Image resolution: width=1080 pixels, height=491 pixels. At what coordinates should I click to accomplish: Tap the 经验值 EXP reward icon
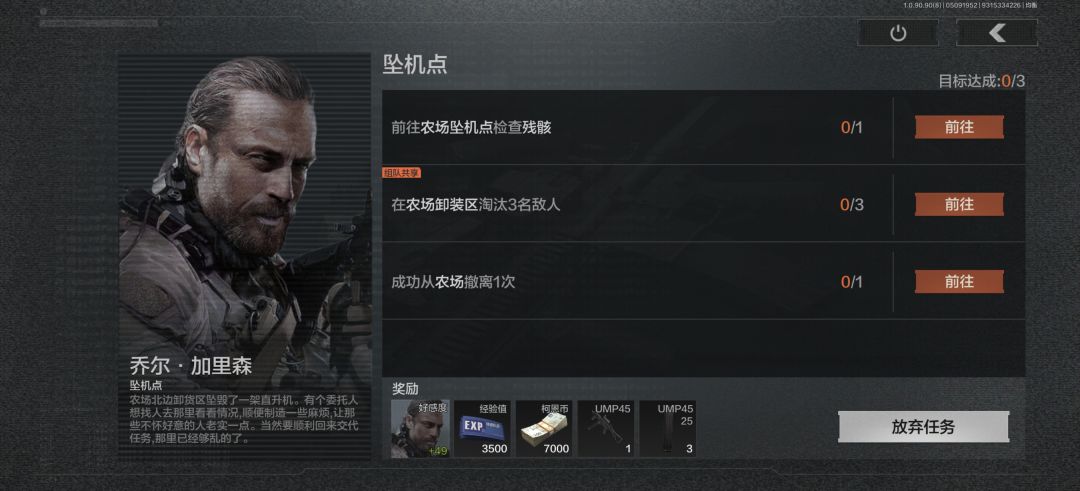coord(482,429)
